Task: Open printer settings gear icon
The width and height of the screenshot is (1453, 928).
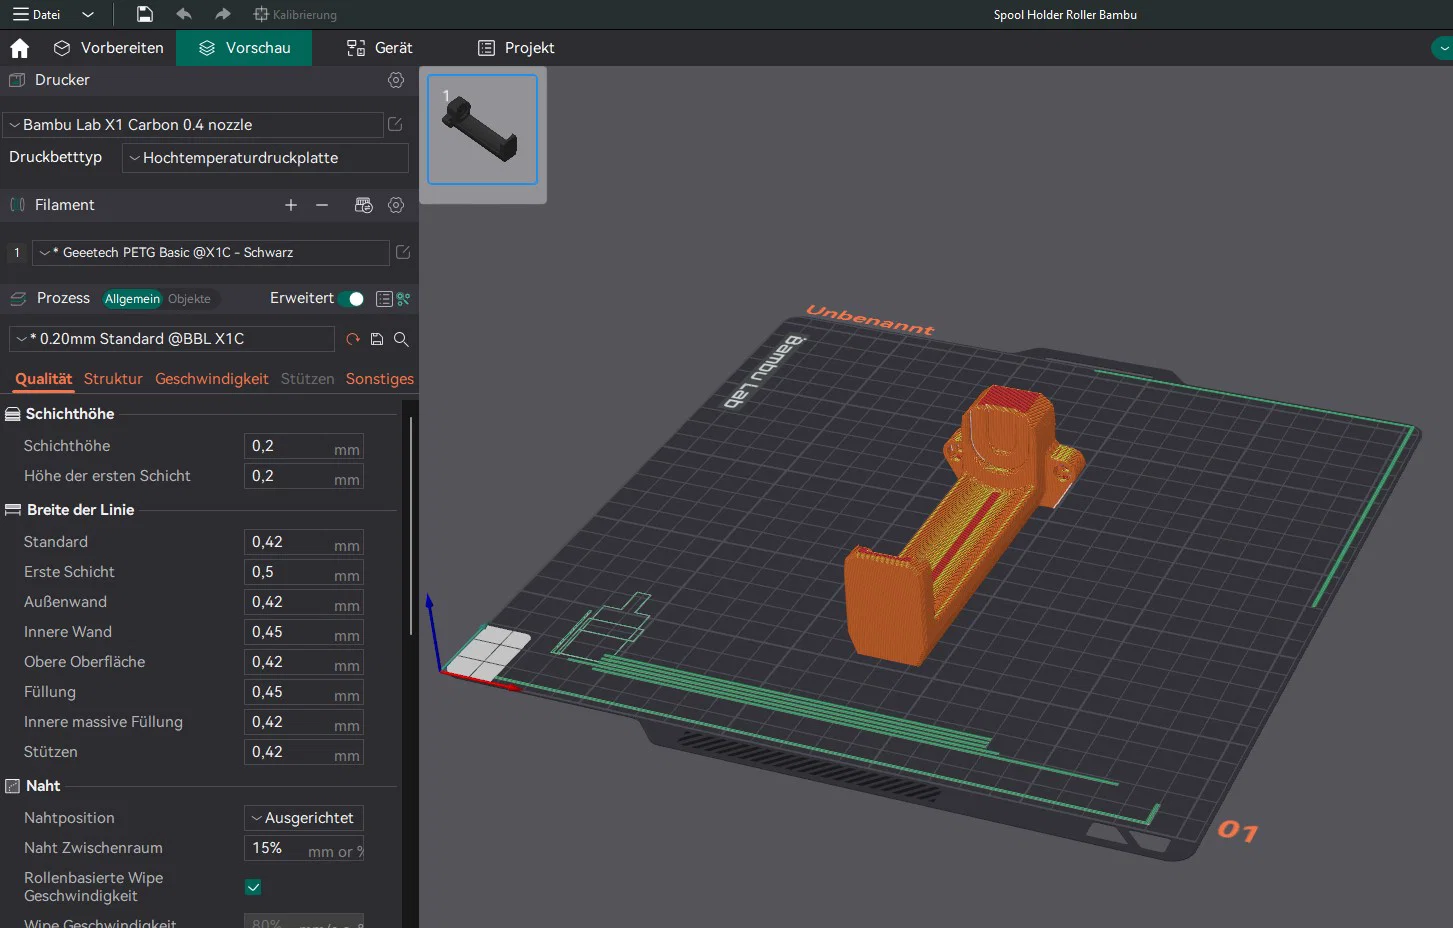Action: 396,80
